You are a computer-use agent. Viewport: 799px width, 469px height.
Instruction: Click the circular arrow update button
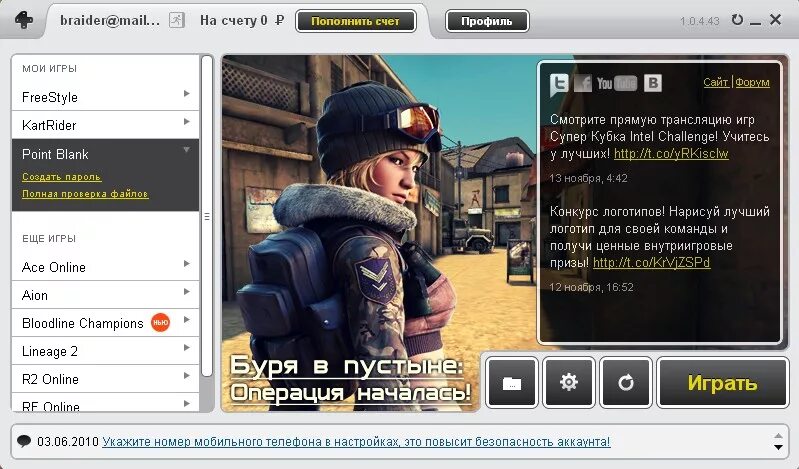coord(626,383)
